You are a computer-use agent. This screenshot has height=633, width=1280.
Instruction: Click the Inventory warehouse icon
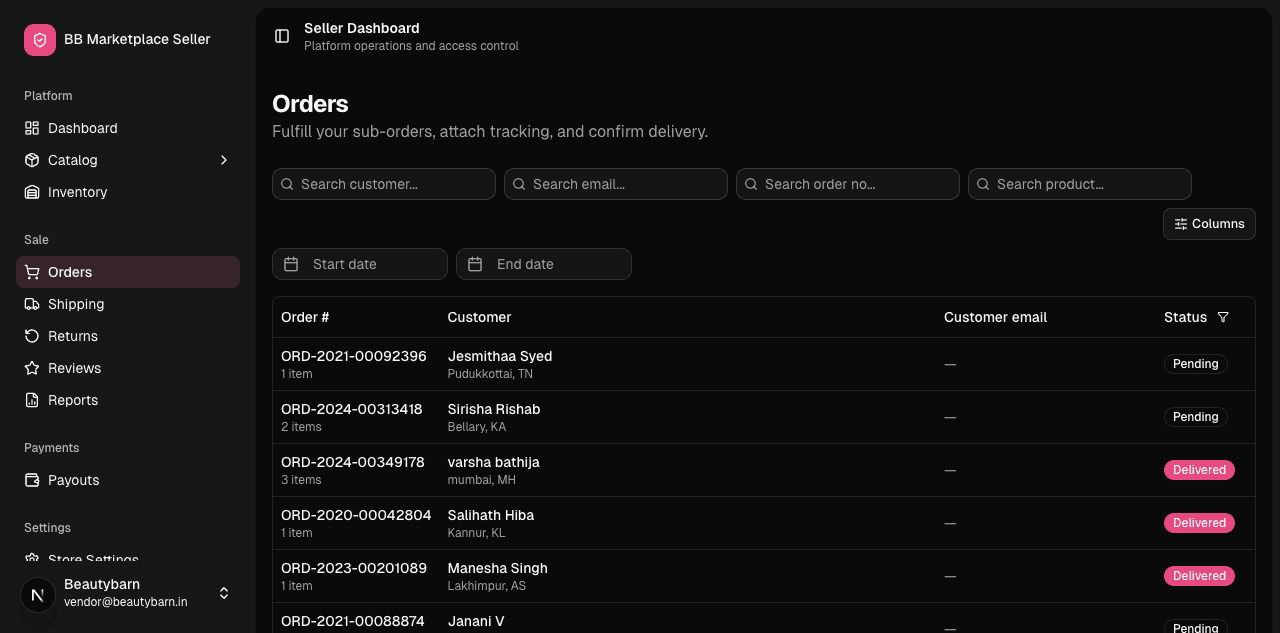point(32,192)
